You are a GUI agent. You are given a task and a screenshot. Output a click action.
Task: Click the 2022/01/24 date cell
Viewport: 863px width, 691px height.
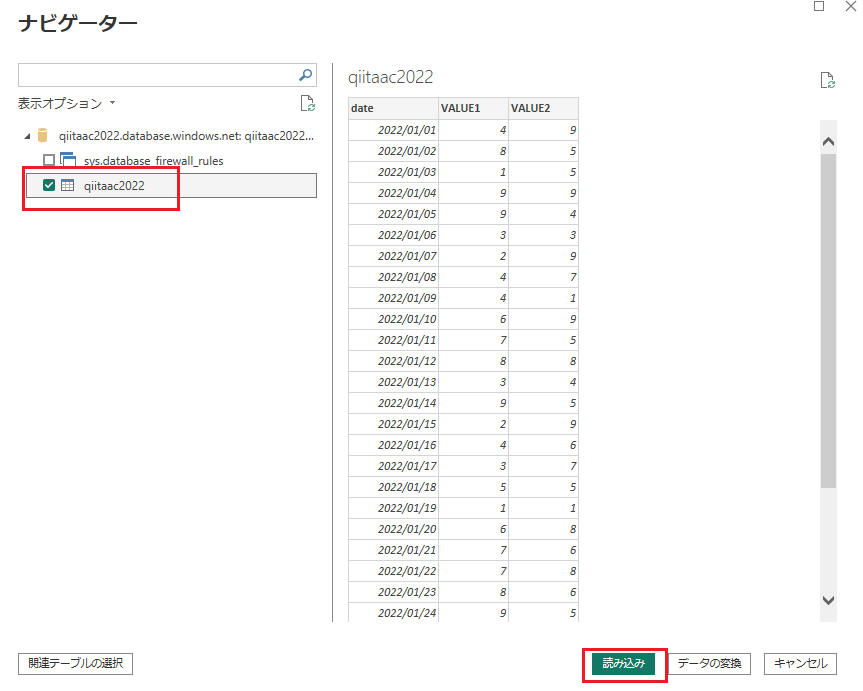[393, 613]
